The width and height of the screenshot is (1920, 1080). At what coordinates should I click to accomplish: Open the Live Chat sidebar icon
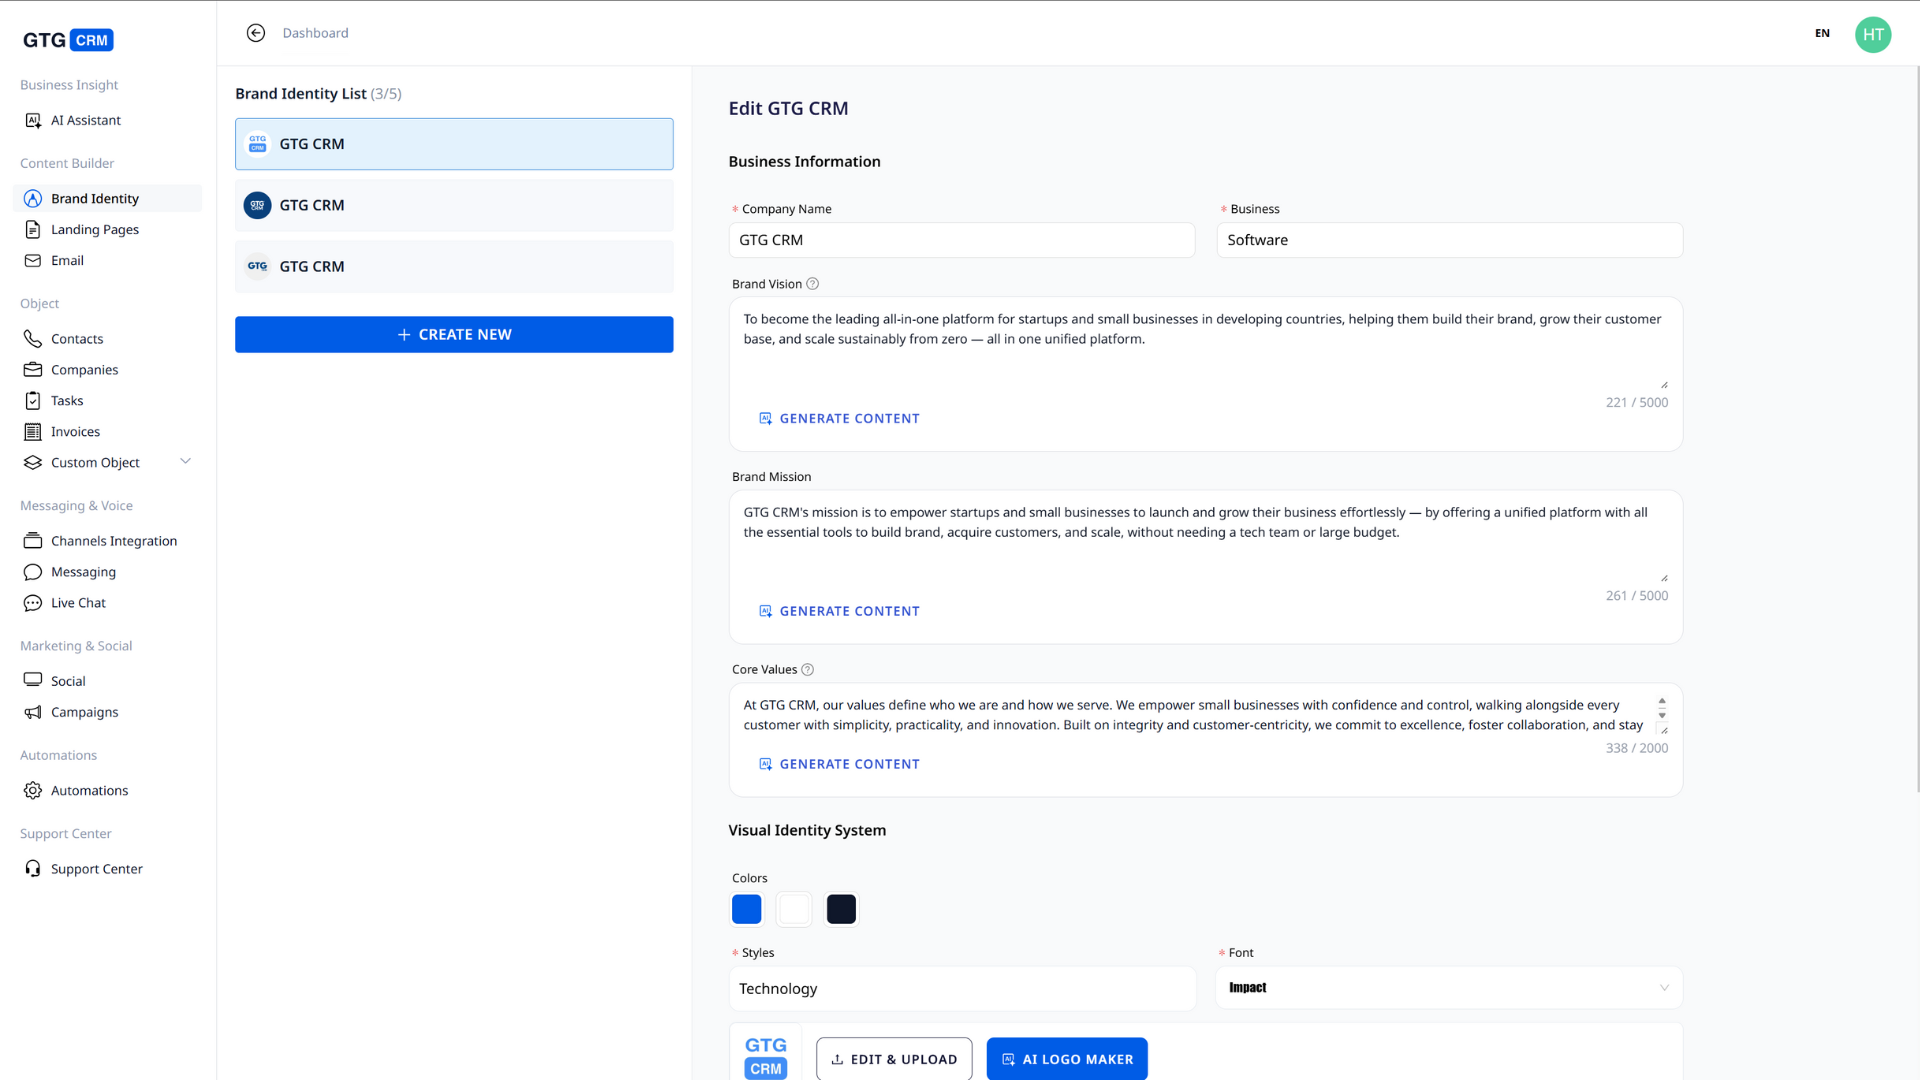pyautogui.click(x=33, y=603)
